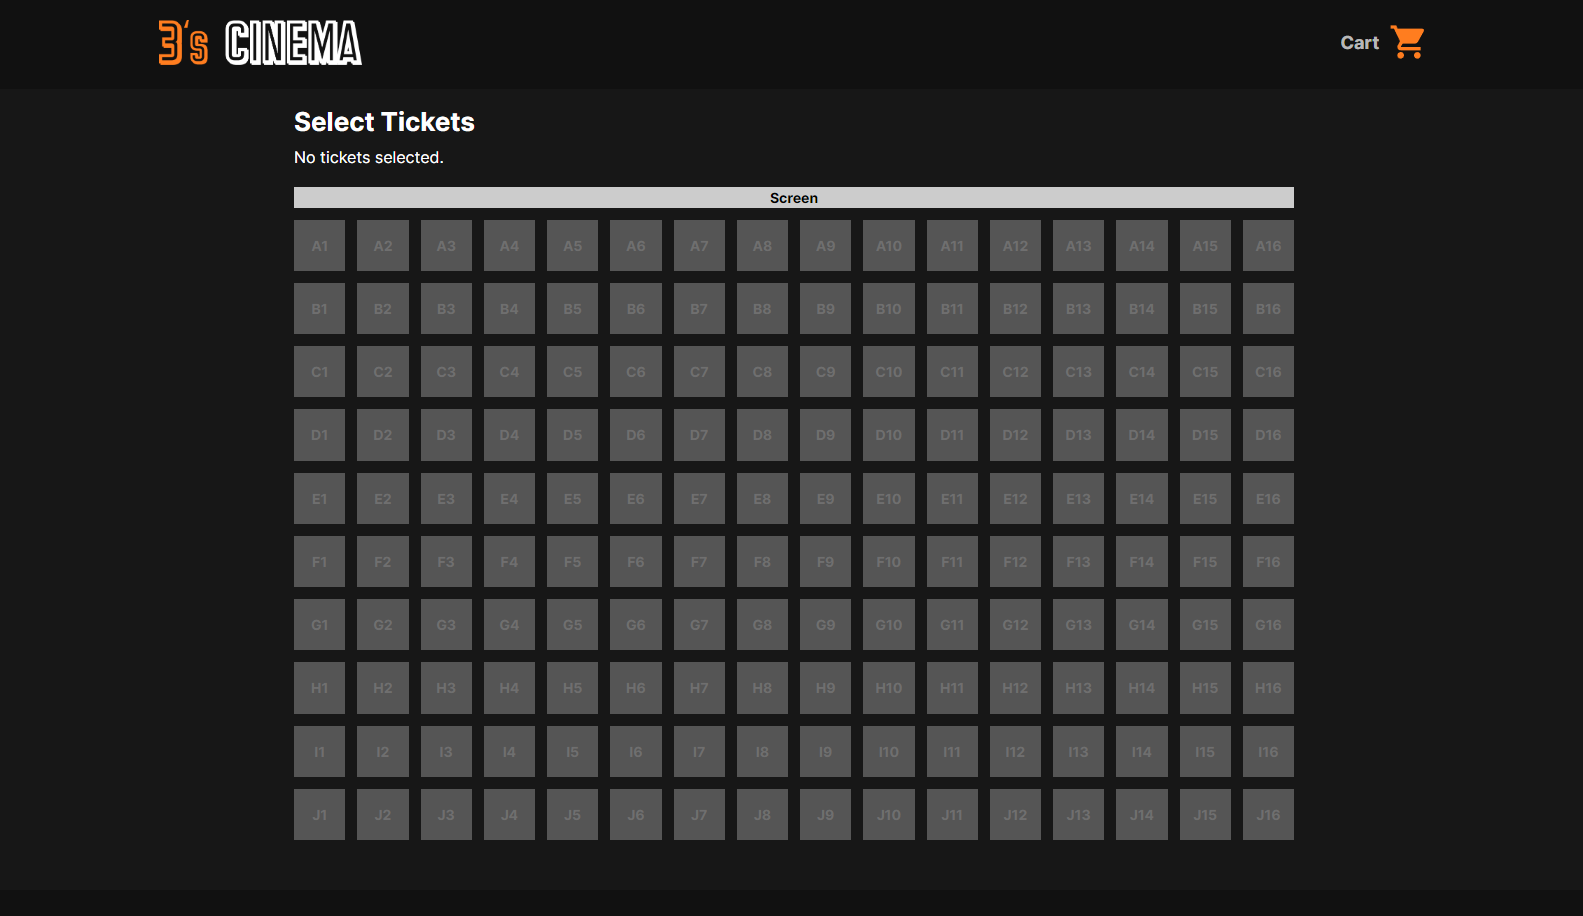Select seat E16

point(1268,499)
